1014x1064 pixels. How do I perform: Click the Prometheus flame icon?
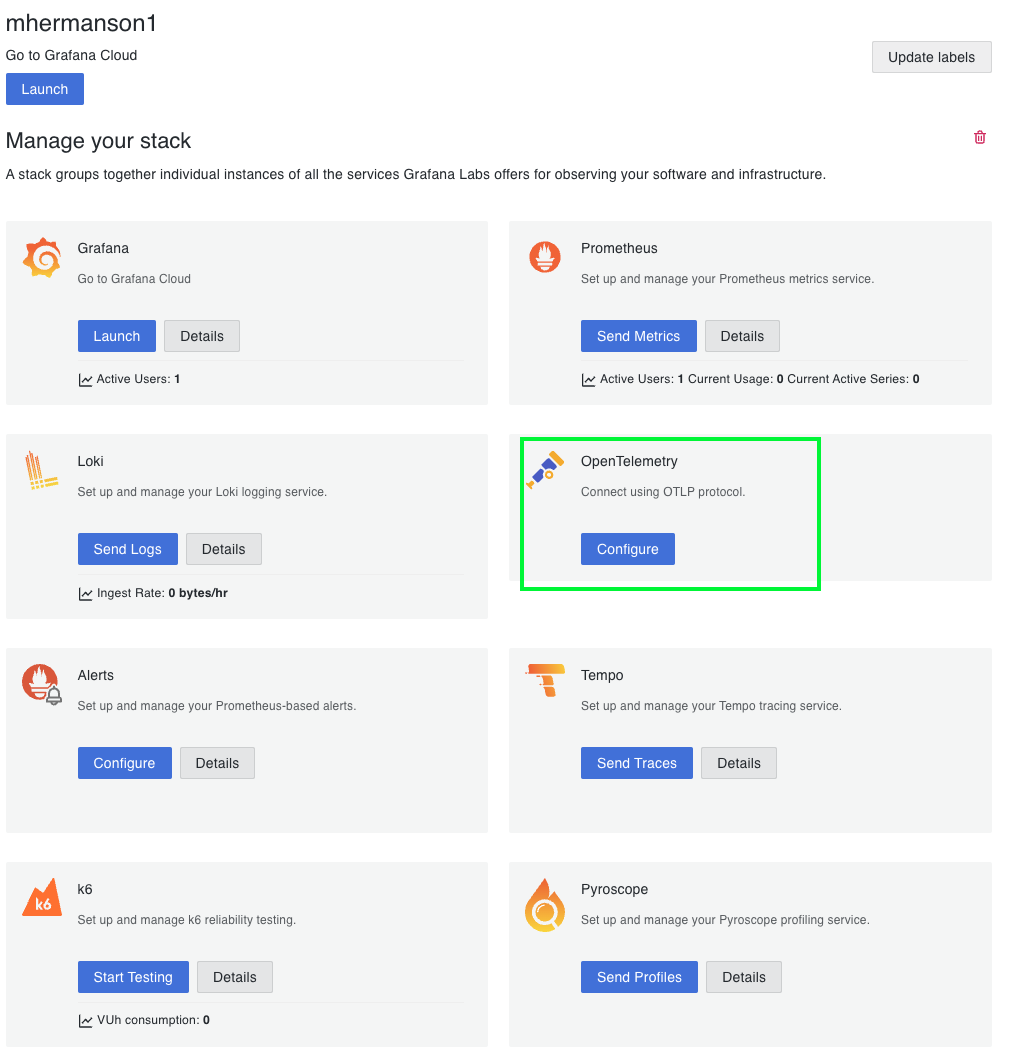544,257
